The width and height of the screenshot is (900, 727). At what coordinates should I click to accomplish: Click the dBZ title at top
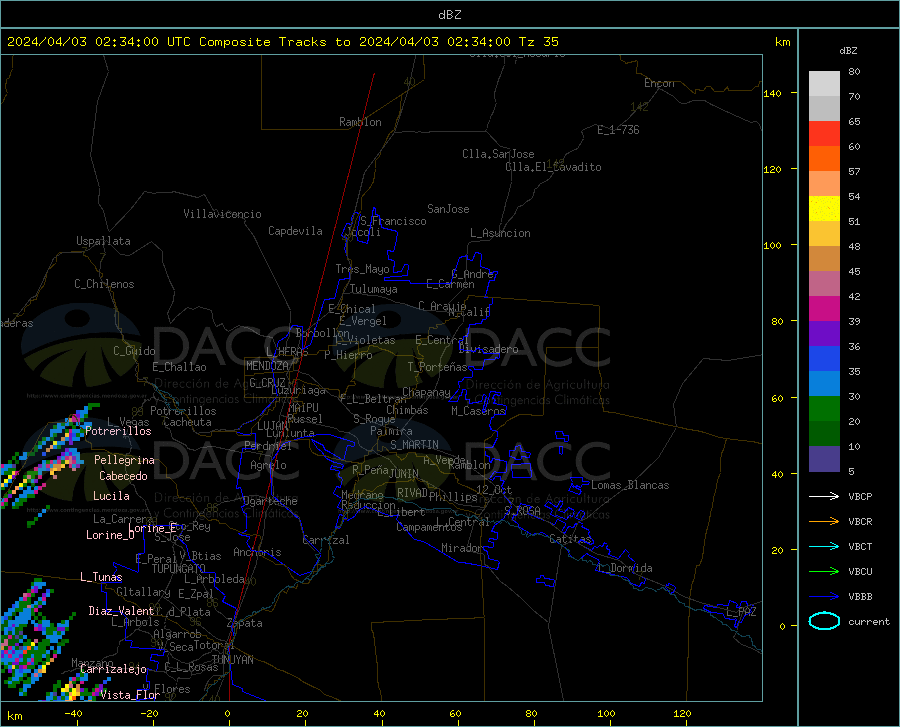coord(449,14)
